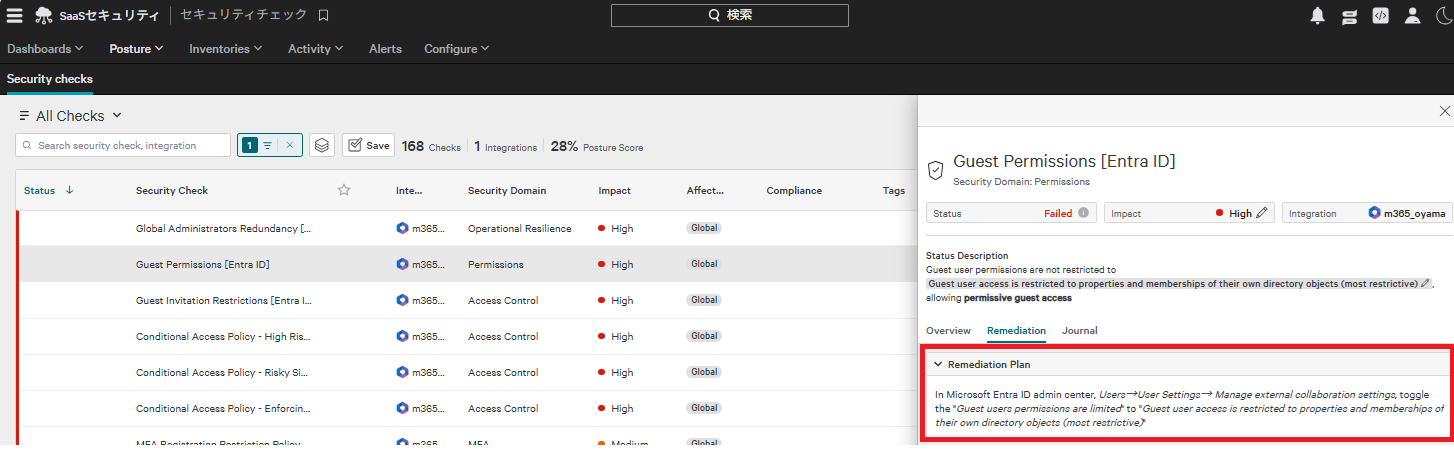Click the user profile icon
The image size is (1454, 460).
tap(1412, 15)
